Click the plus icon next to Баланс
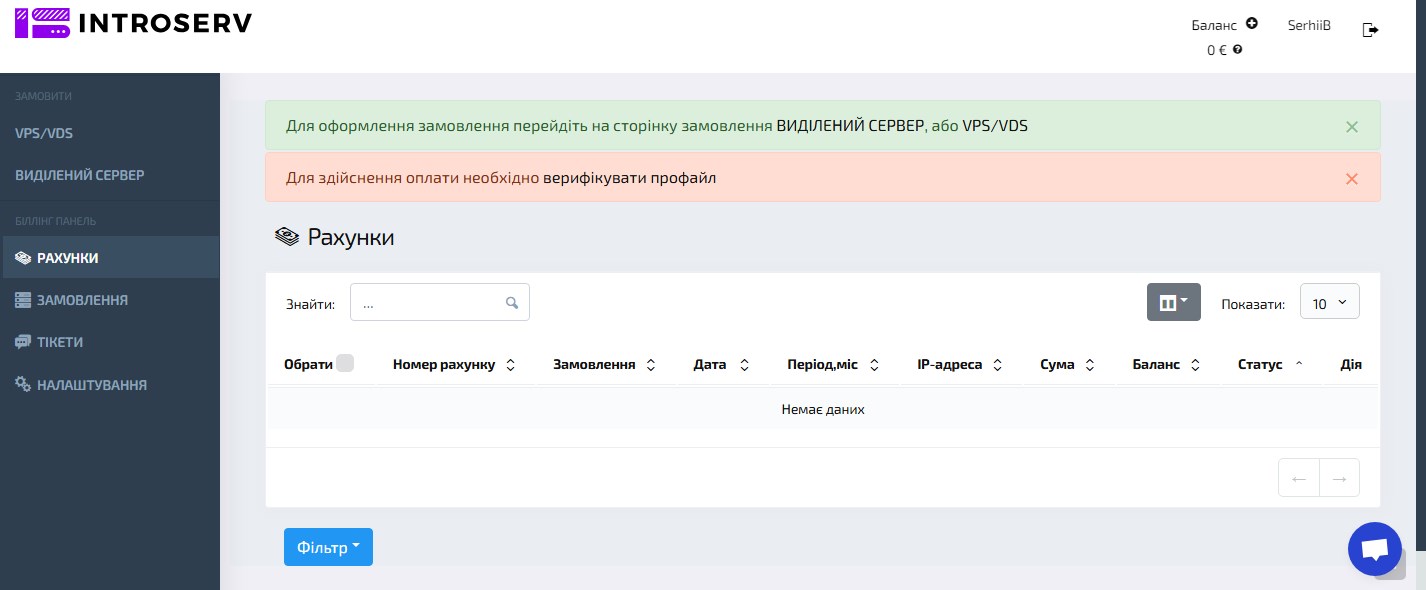This screenshot has width=1426, height=590. pyautogui.click(x=1252, y=24)
